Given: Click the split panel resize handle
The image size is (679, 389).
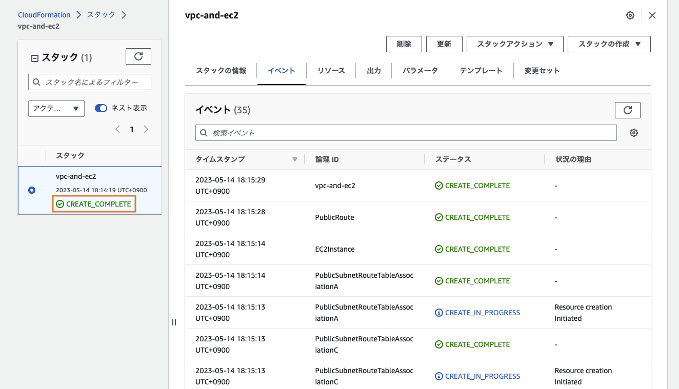Looking at the screenshot, I should point(174,322).
